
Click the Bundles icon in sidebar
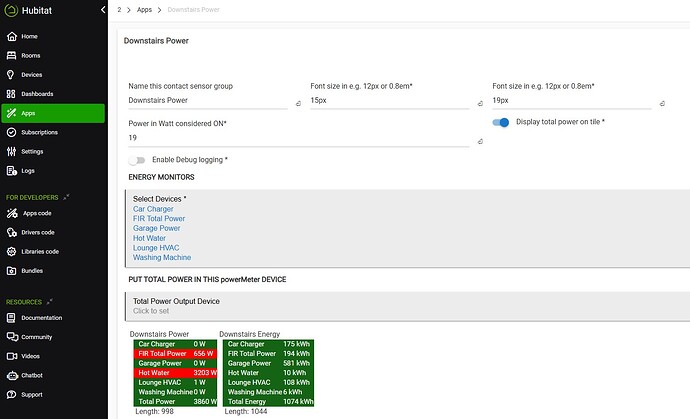(x=11, y=270)
